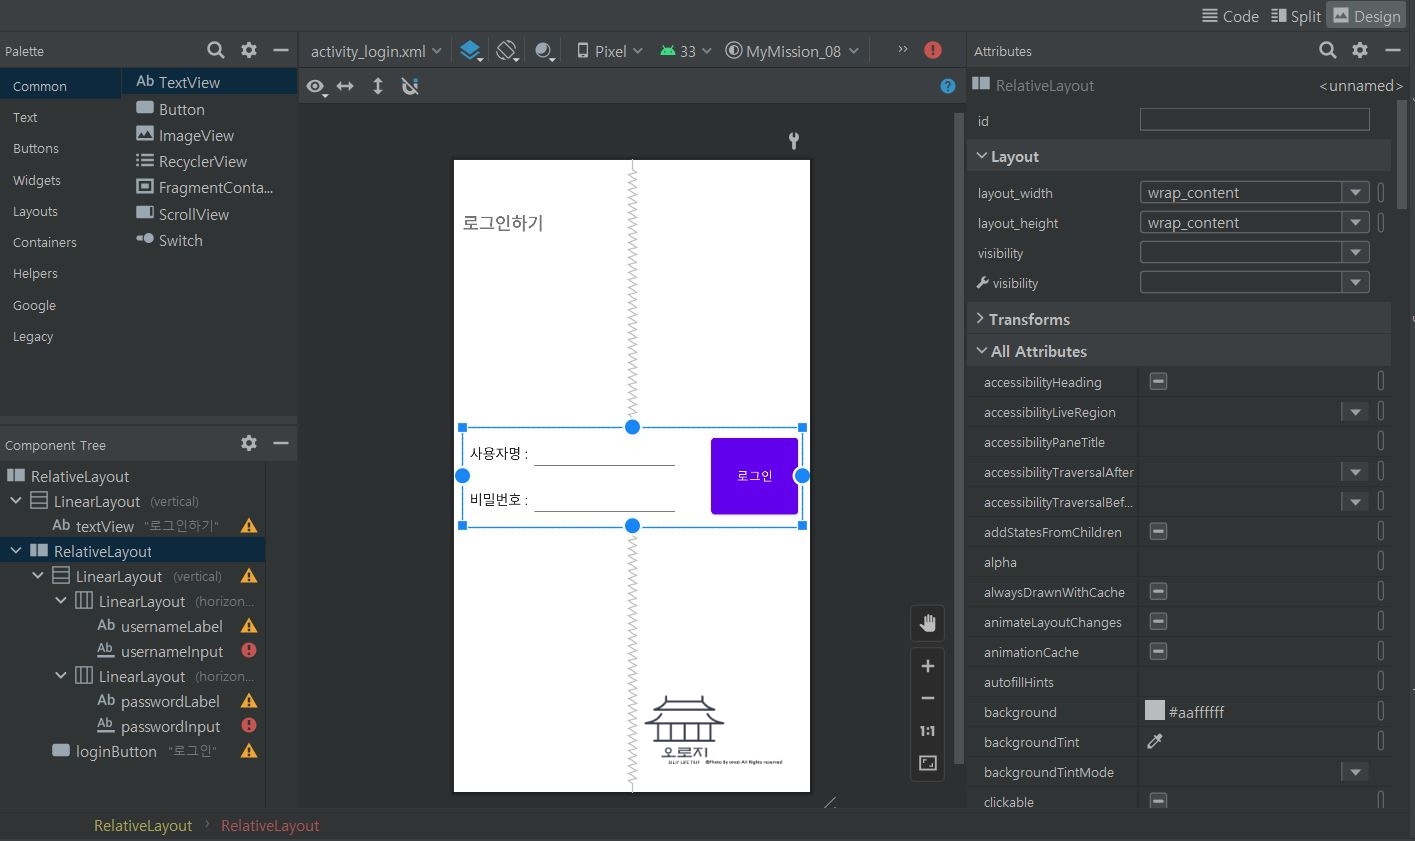
Task: Select loginButton in Component Tree
Action: coord(116,751)
